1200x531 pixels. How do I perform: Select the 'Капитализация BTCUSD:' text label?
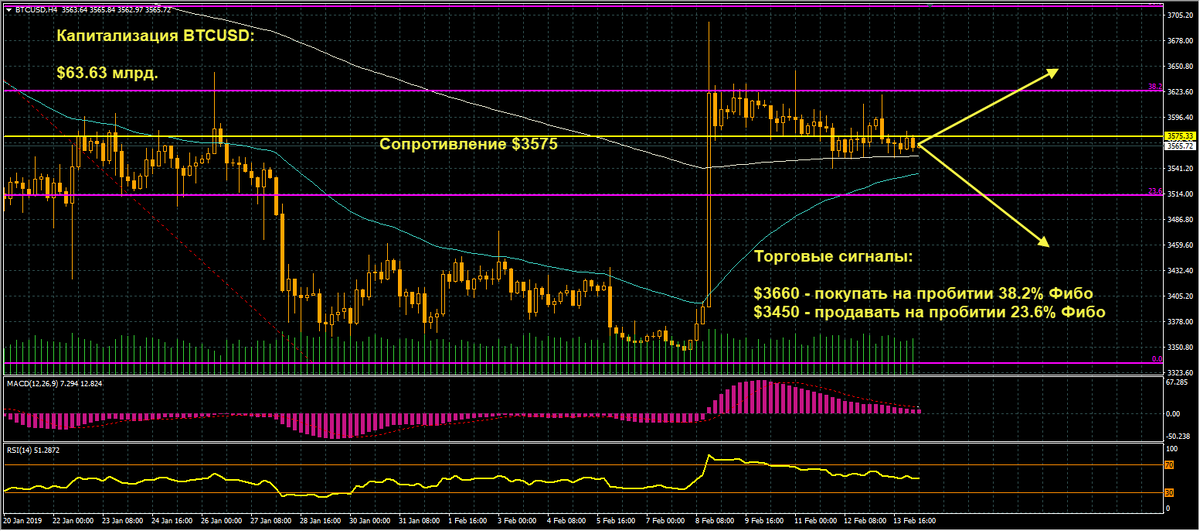pyautogui.click(x=154, y=37)
